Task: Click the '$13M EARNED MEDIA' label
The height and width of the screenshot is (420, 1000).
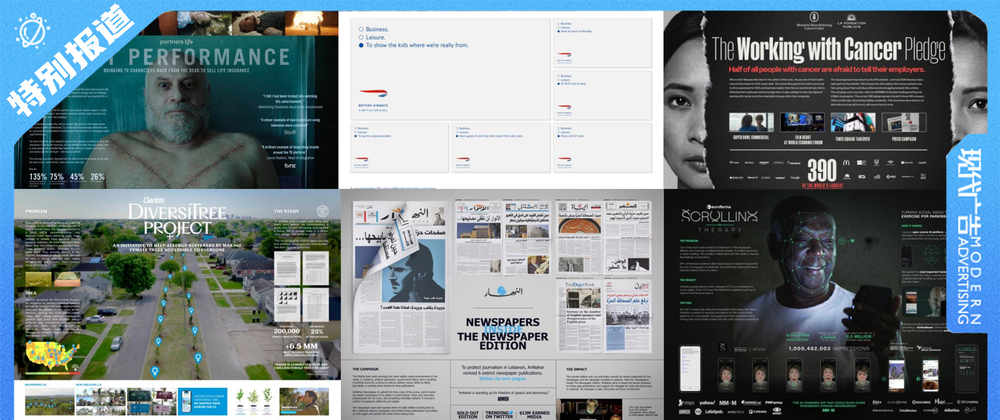Action: (x=534, y=414)
